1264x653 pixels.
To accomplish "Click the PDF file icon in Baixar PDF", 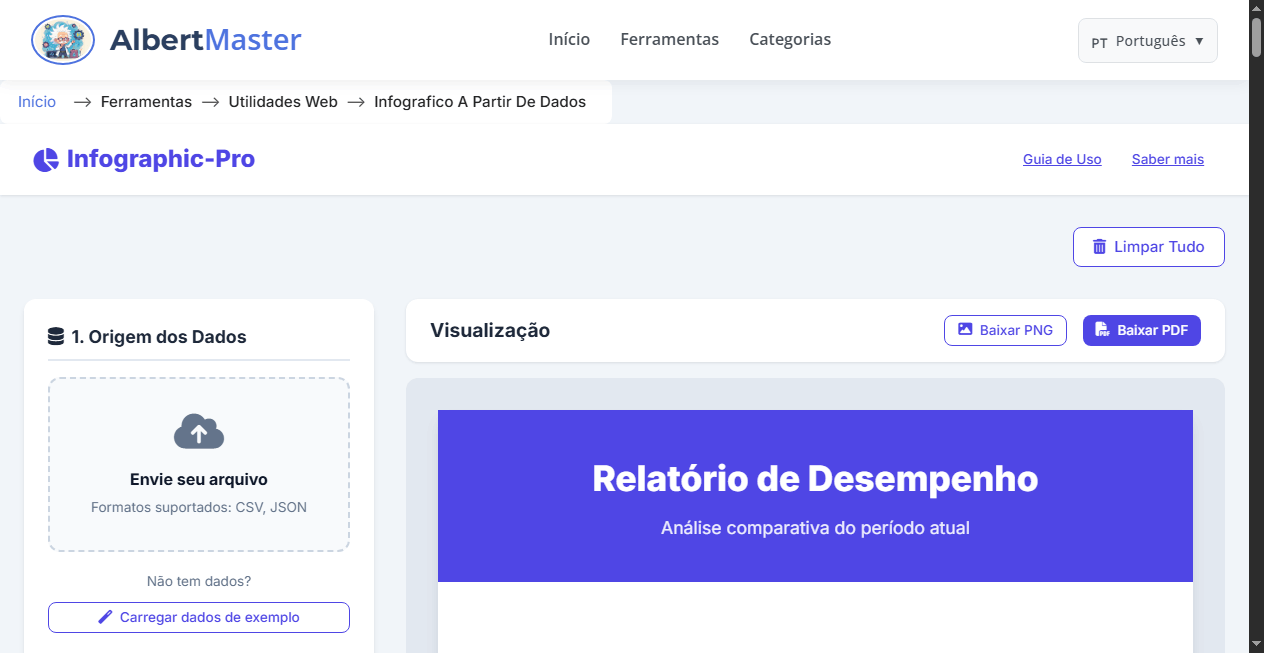I will pos(1103,330).
